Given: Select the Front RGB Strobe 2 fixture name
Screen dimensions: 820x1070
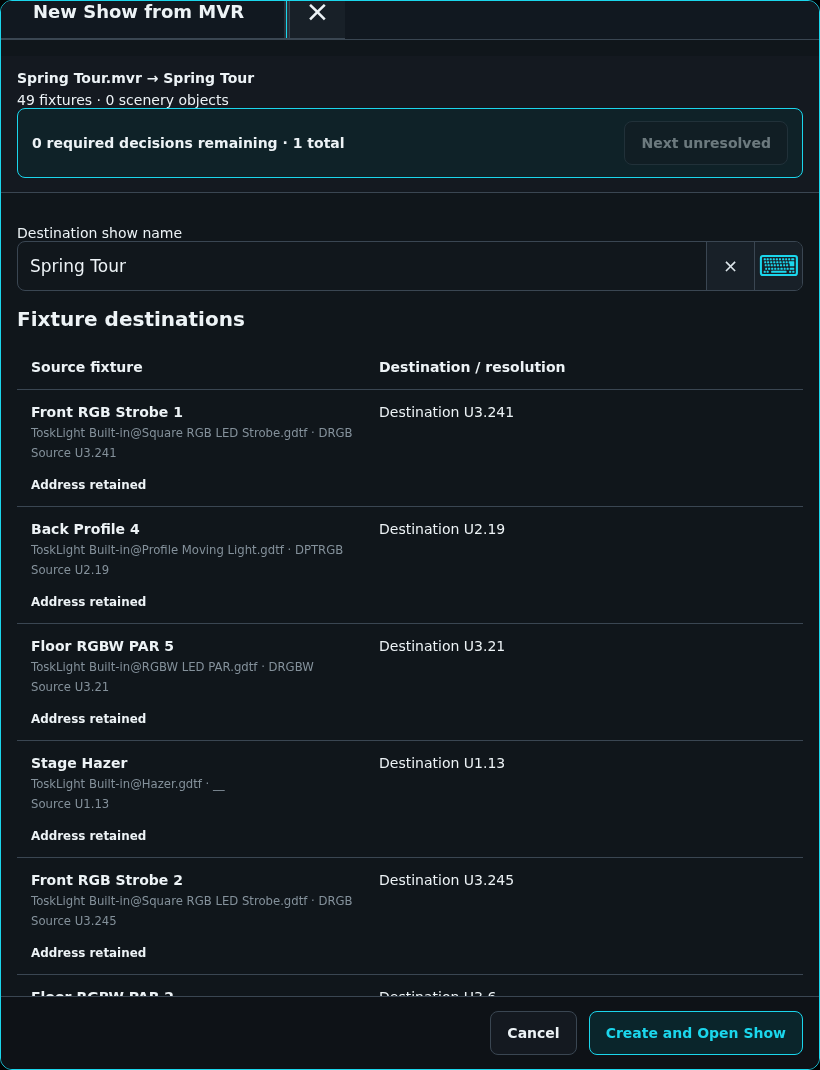Looking at the screenshot, I should click(x=106, y=880).
